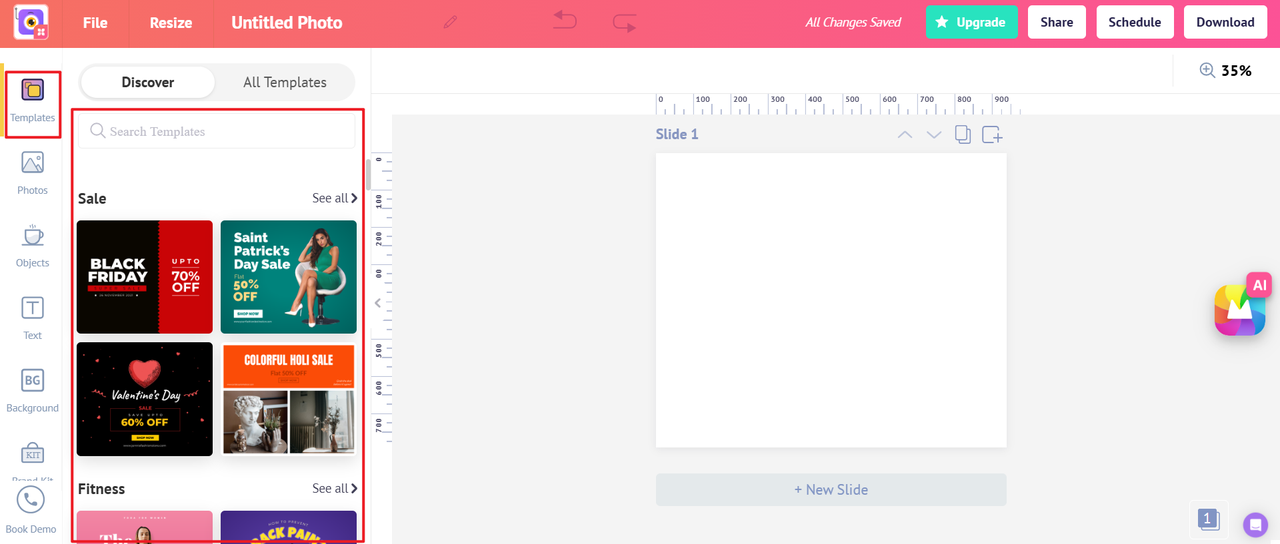Click the All Changes Saved status
The width and height of the screenshot is (1280, 544).
coord(853,22)
